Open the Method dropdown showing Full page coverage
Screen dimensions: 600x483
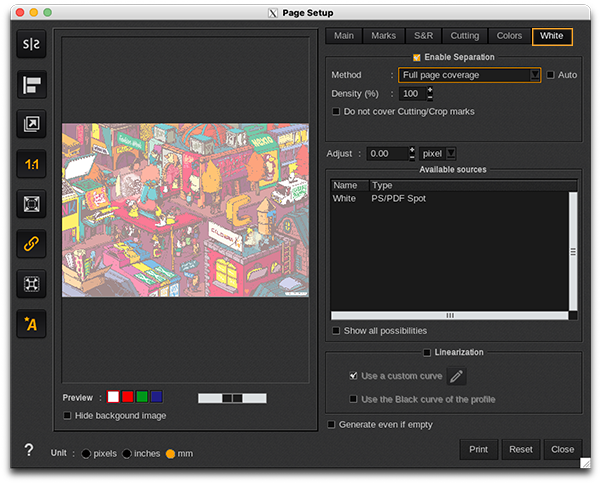click(469, 75)
